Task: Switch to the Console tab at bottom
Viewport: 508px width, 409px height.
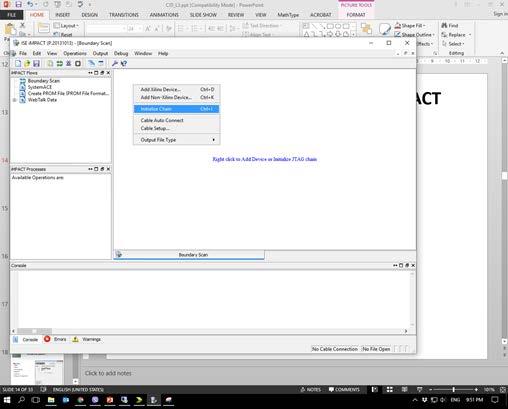Action: 26,339
